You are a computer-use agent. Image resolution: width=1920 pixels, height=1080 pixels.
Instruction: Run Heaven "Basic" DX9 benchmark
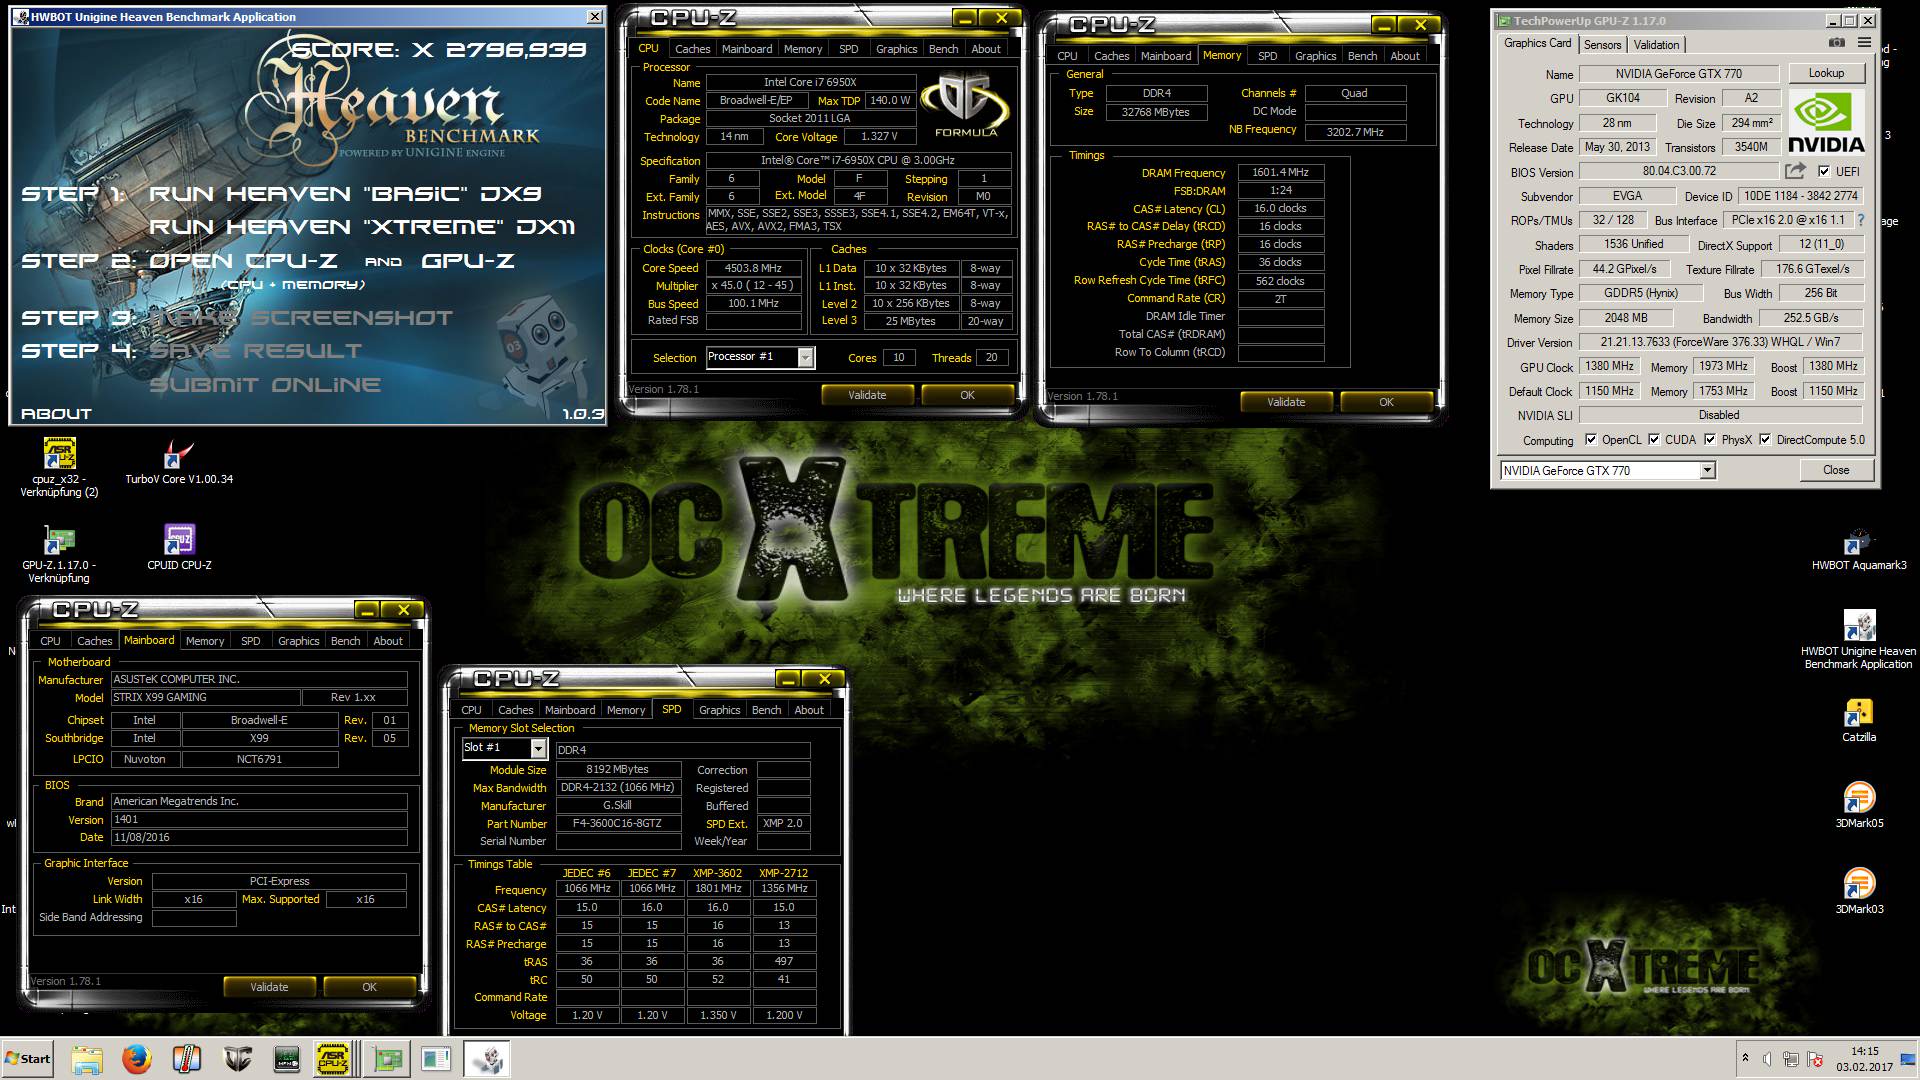coord(345,194)
